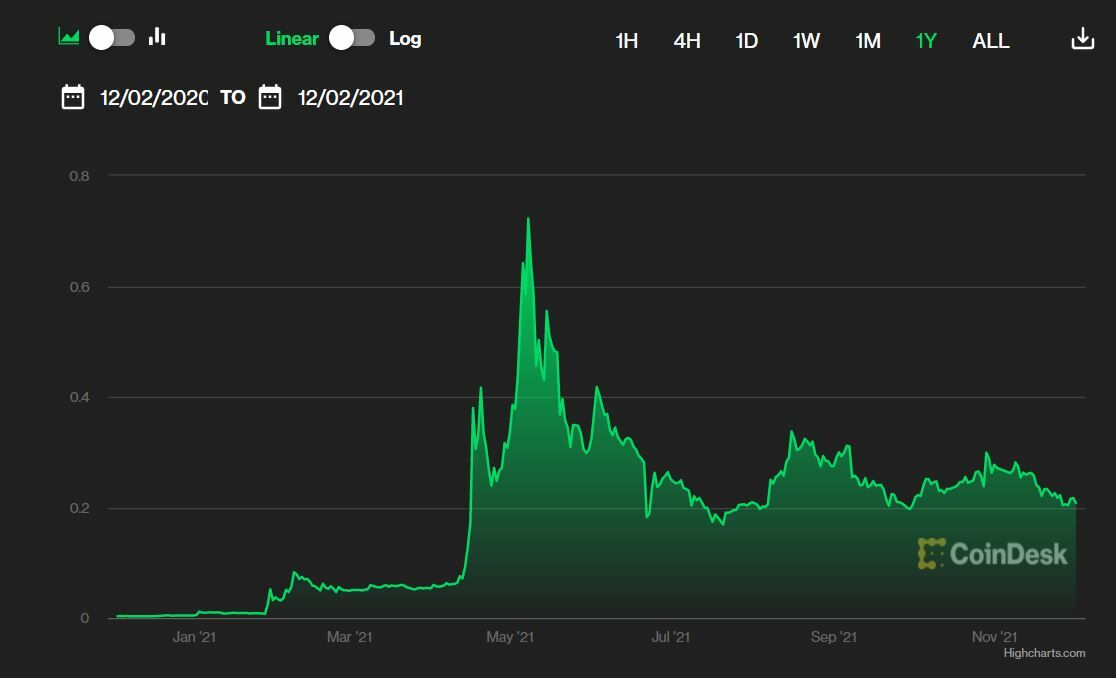
Task: Click the Nov '21 x-axis label
Action: click(x=994, y=637)
